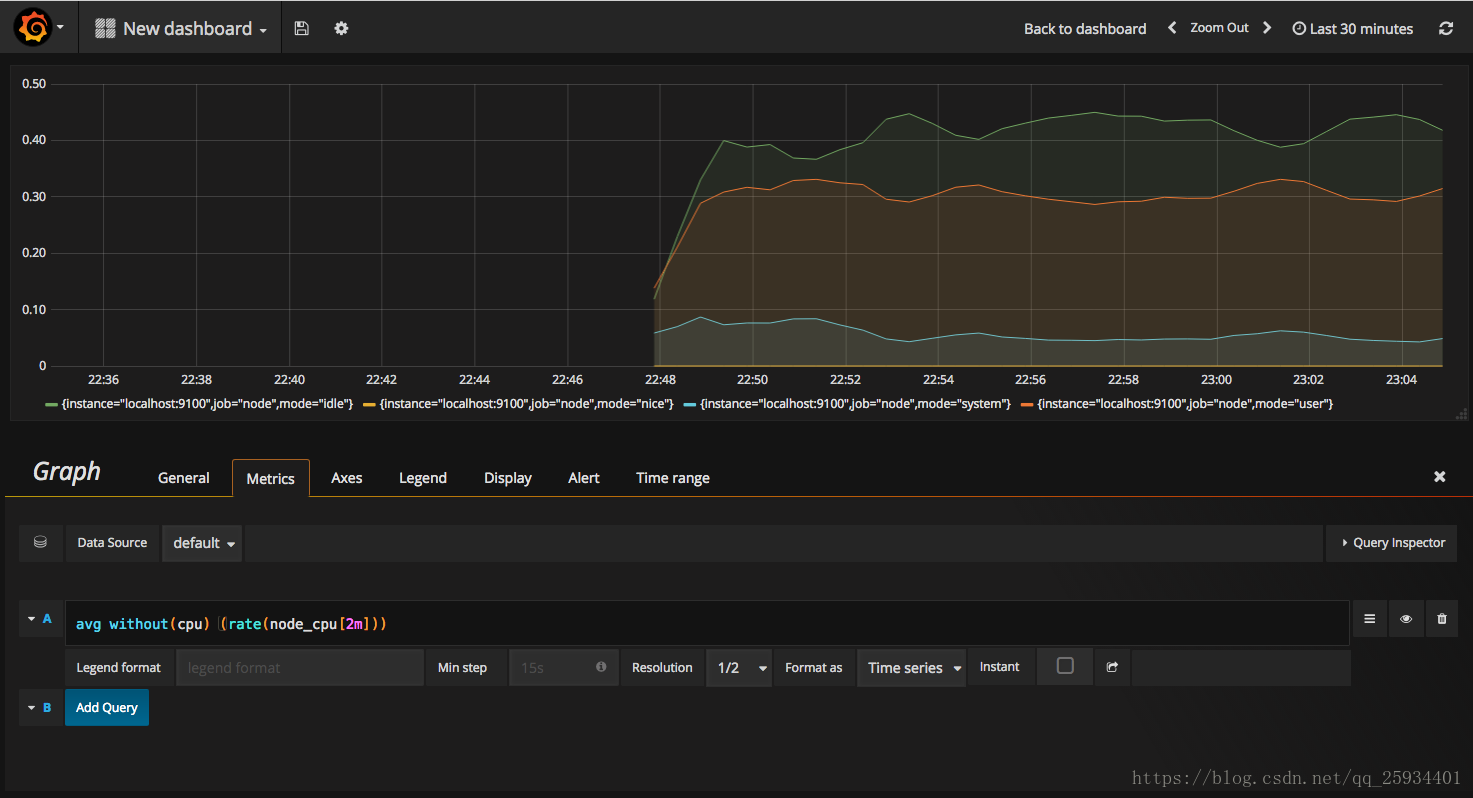Open the Time range tab
1473x798 pixels.
pyautogui.click(x=673, y=478)
